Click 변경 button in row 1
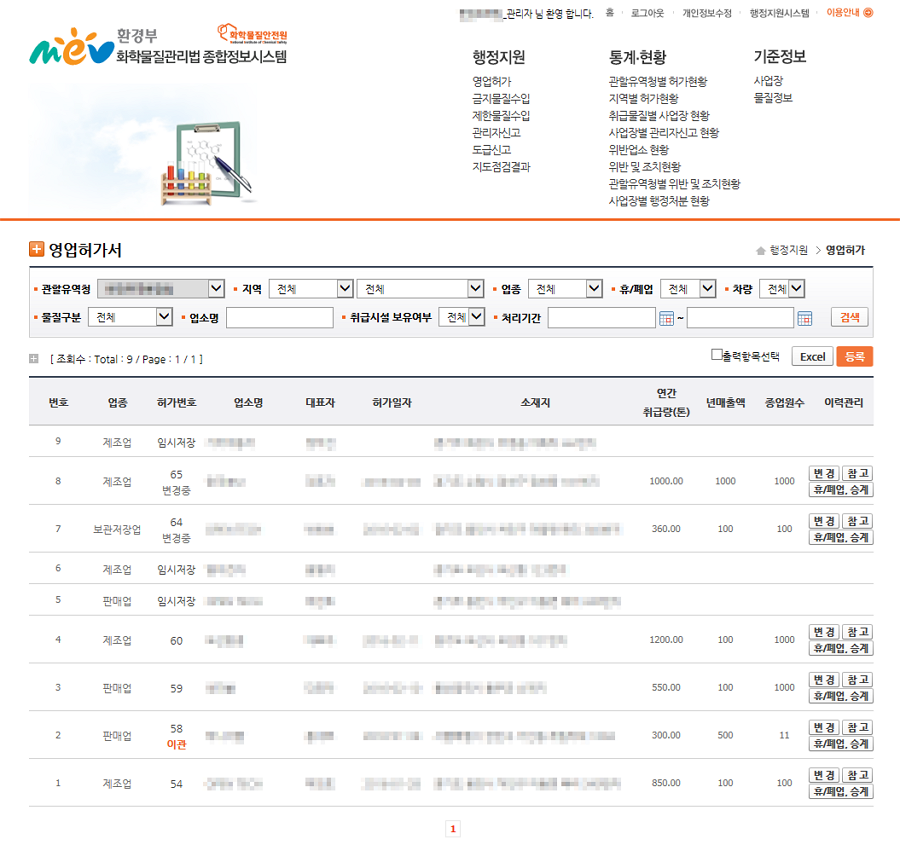 point(824,776)
